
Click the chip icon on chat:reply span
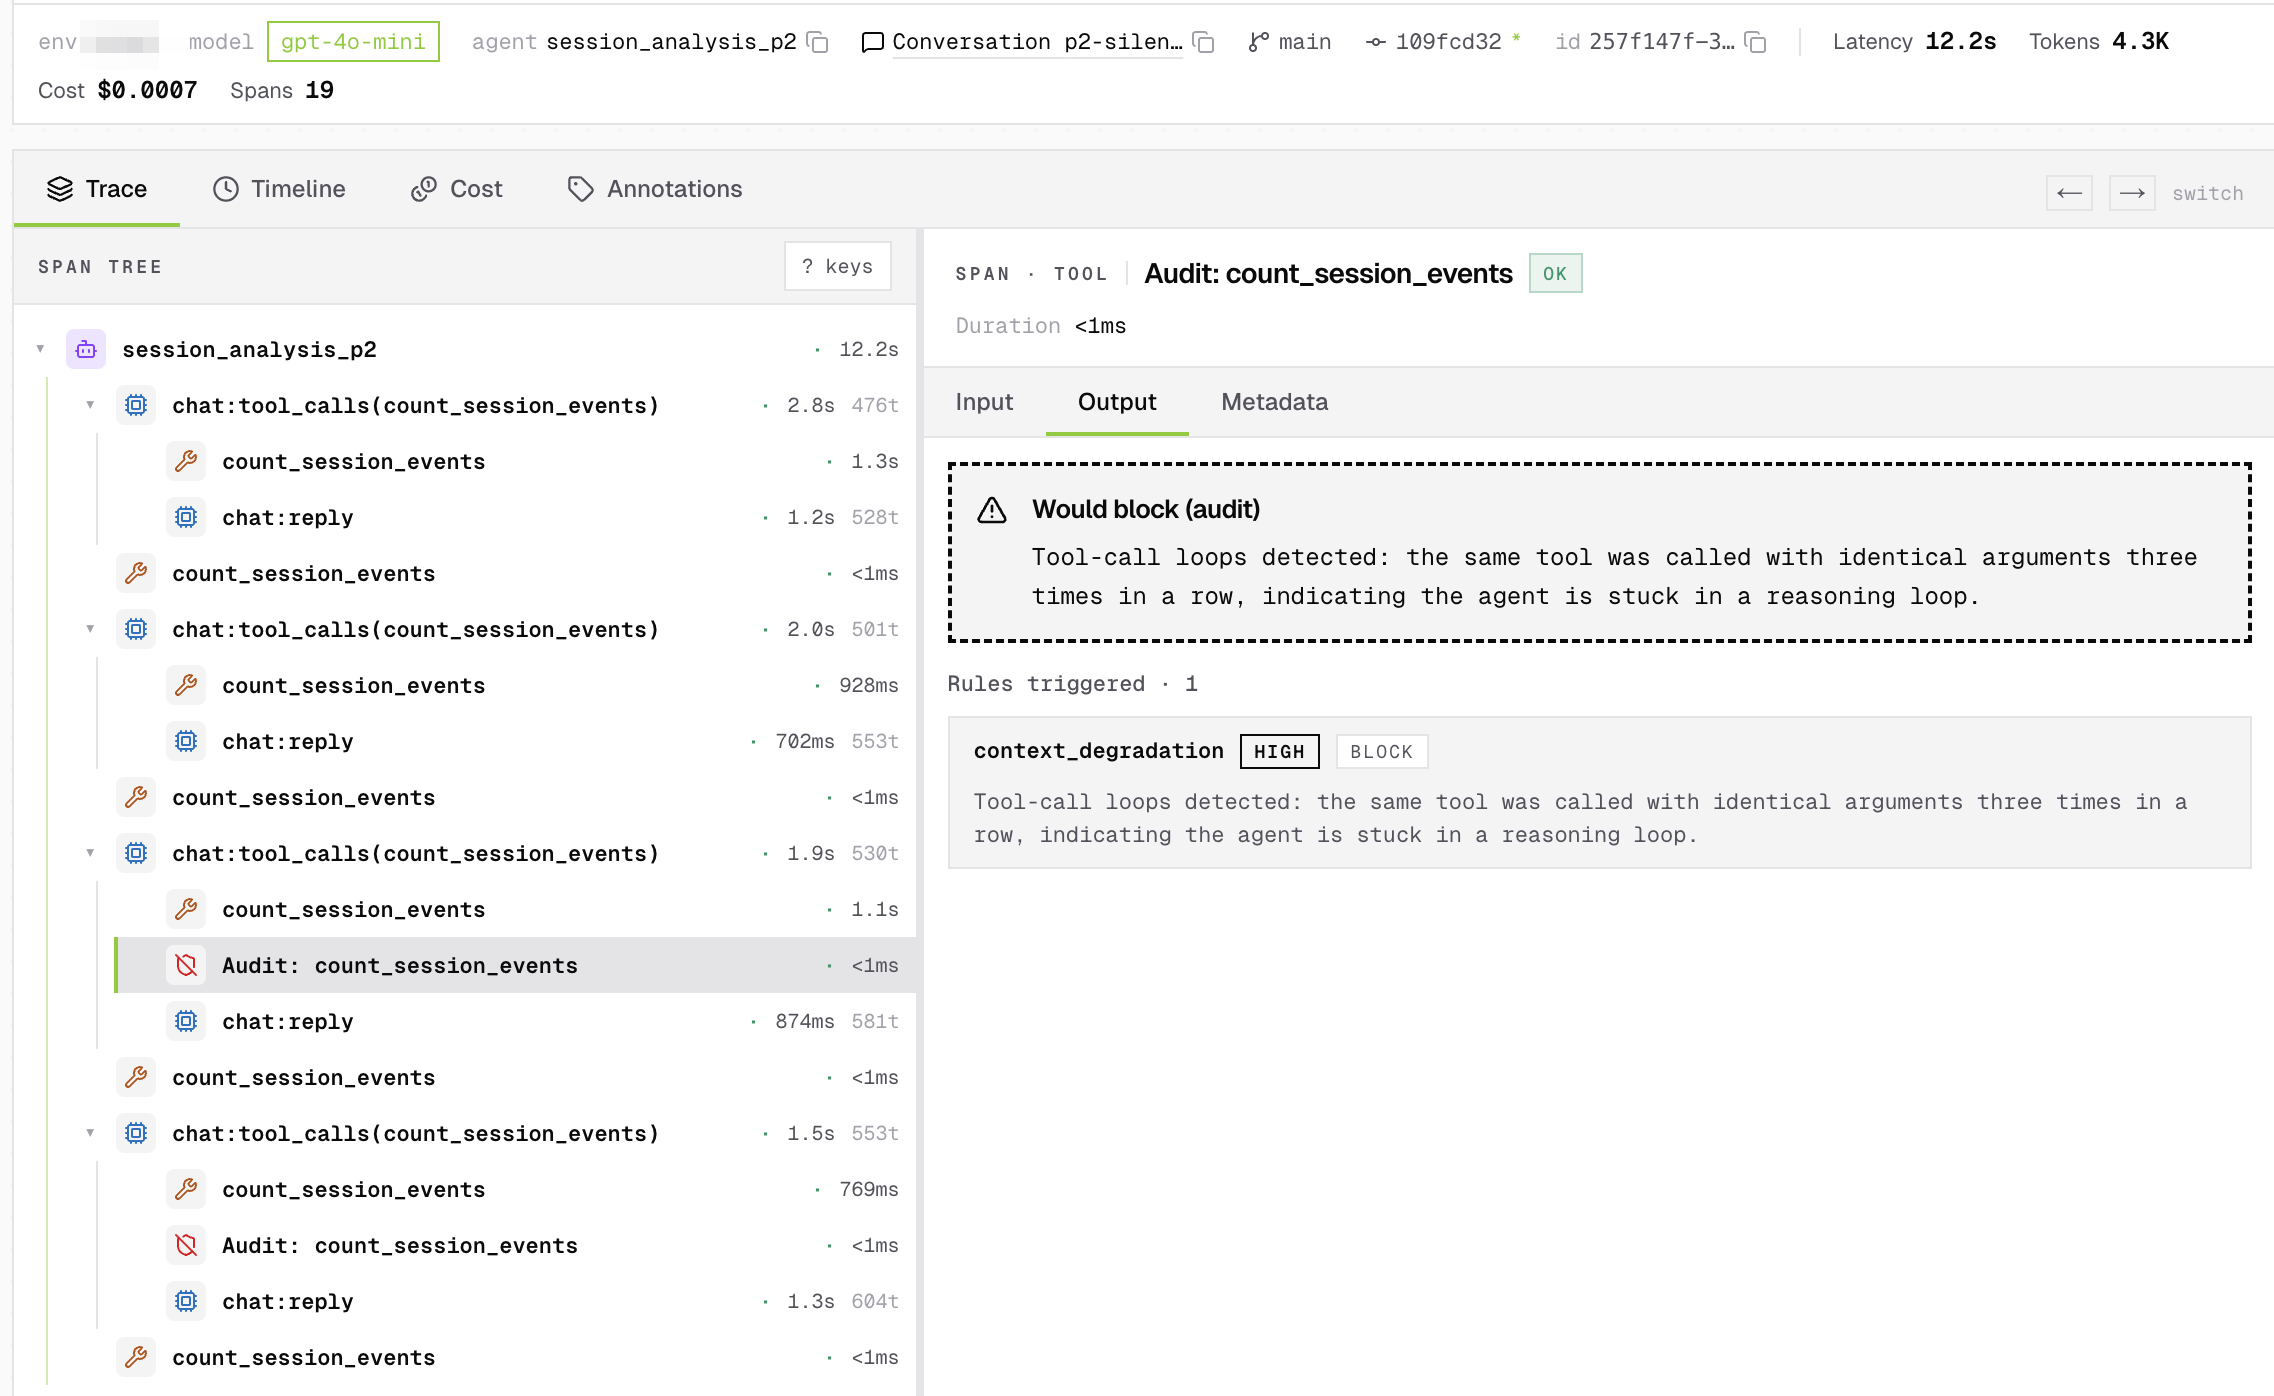186,517
